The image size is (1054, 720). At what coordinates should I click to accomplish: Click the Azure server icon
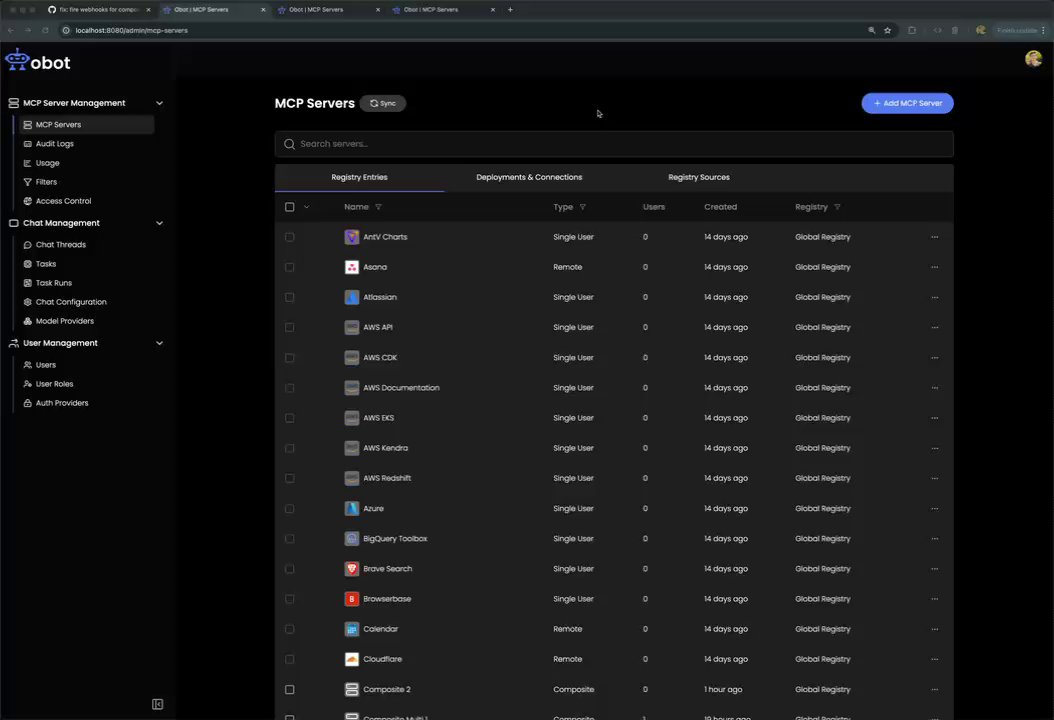(352, 508)
